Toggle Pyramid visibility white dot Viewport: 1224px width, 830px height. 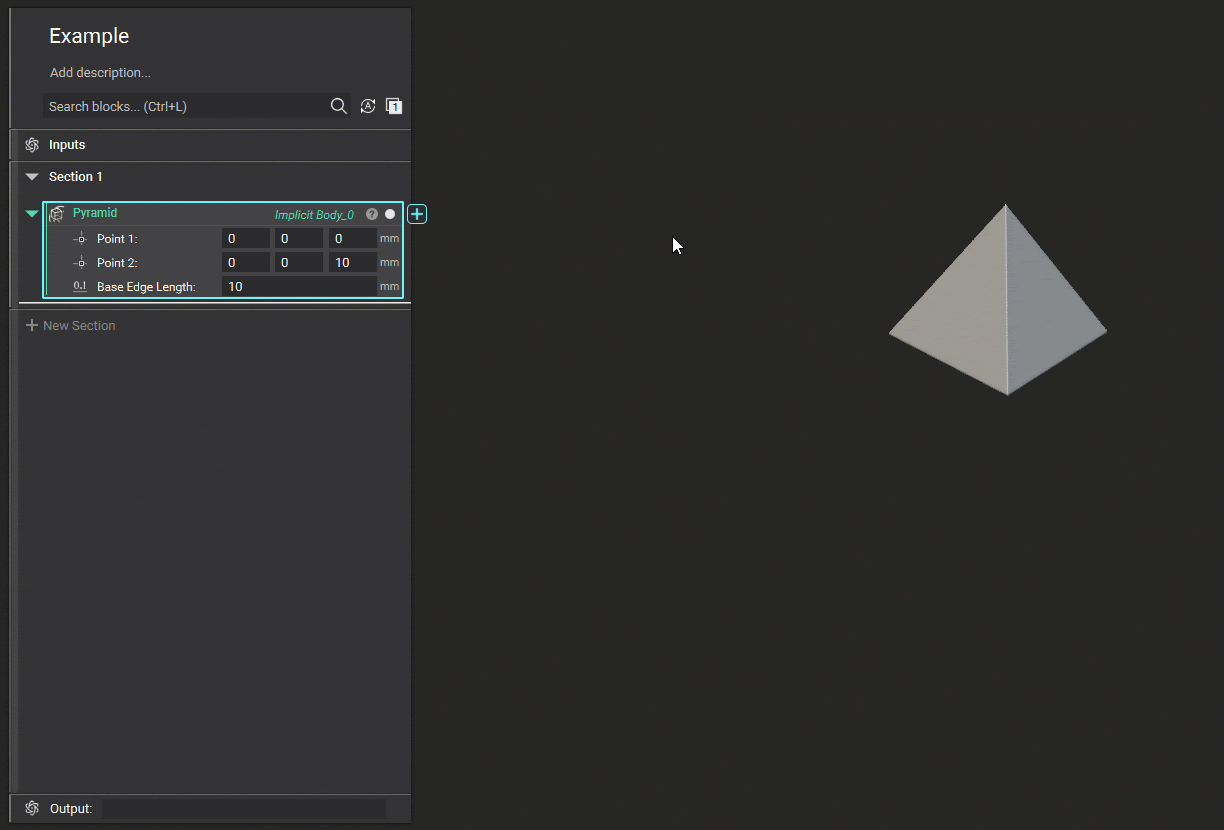pyautogui.click(x=390, y=214)
